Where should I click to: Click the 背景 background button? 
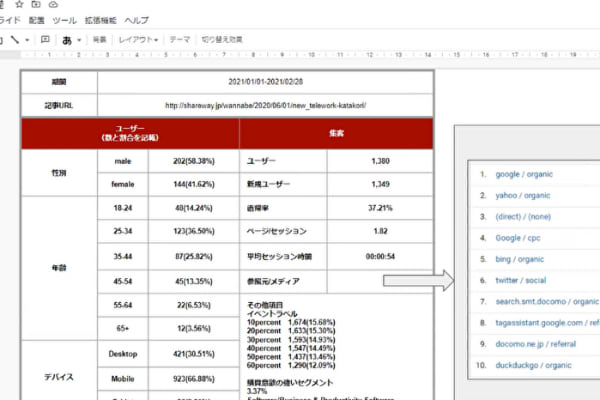click(100, 40)
